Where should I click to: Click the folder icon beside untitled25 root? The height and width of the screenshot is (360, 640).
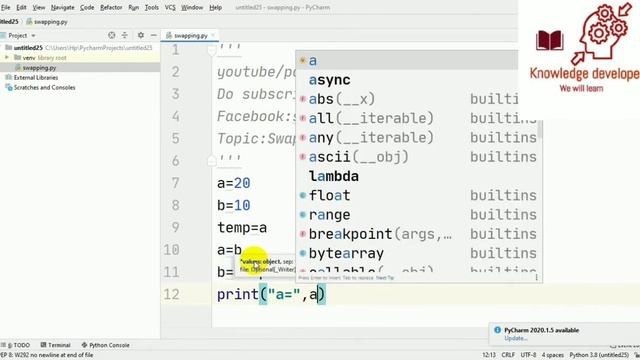tap(8, 48)
